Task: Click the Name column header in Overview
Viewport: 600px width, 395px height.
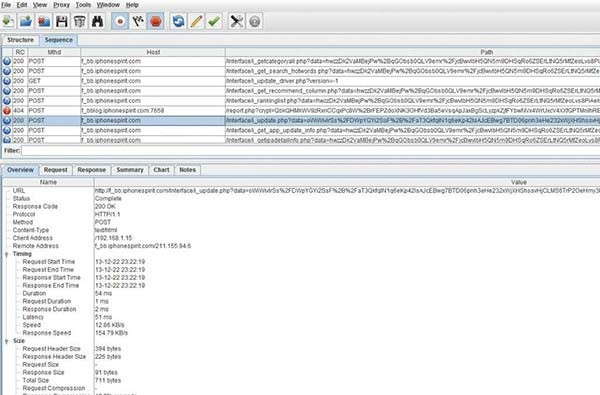Action: tap(48, 182)
